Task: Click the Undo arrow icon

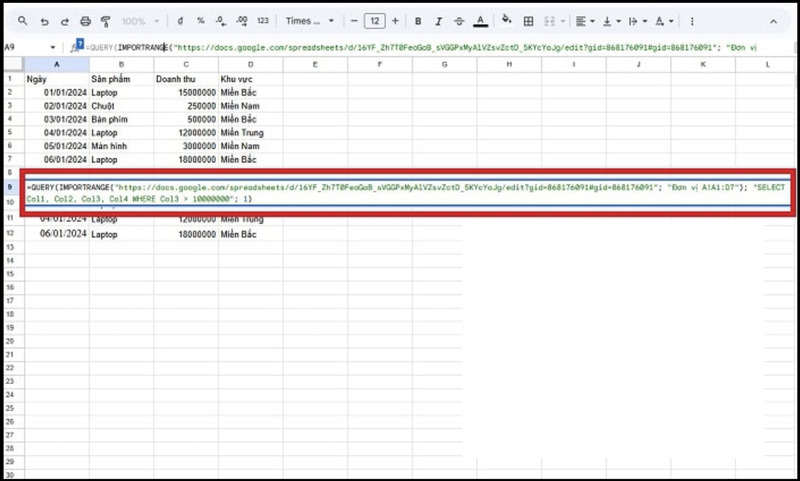Action: (x=44, y=21)
